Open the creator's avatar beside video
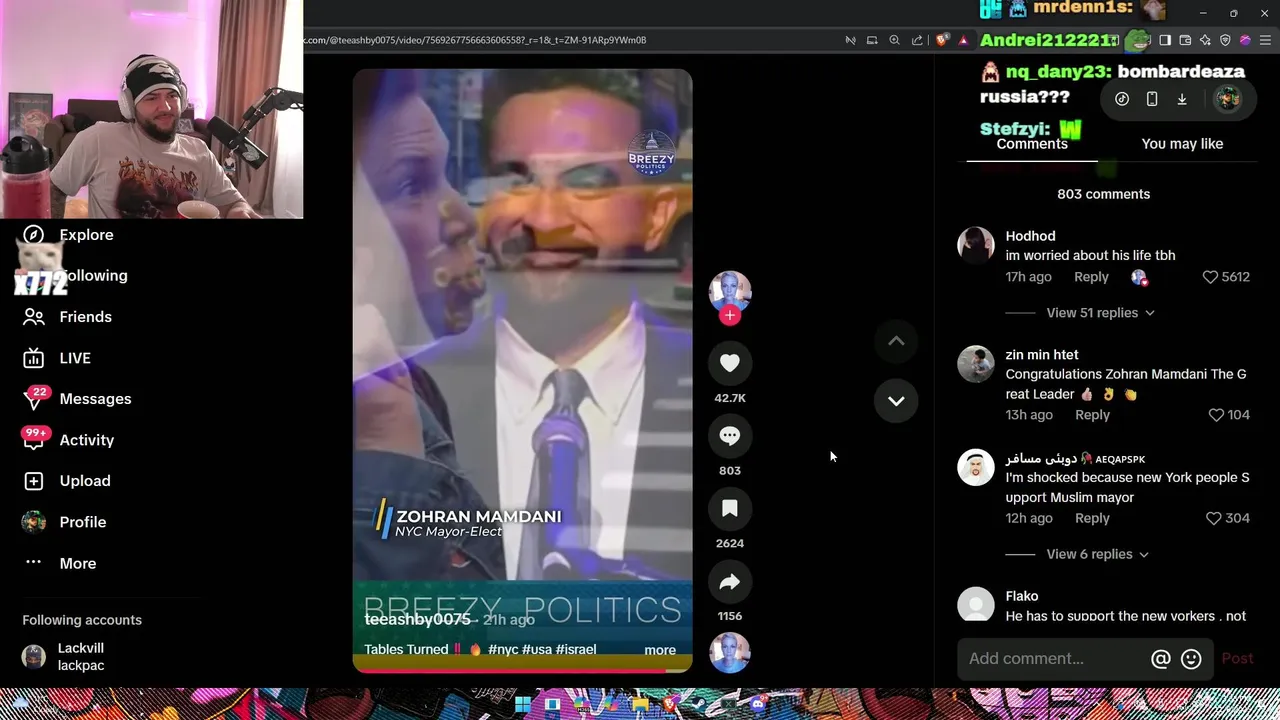1280x720 pixels. pos(730,291)
